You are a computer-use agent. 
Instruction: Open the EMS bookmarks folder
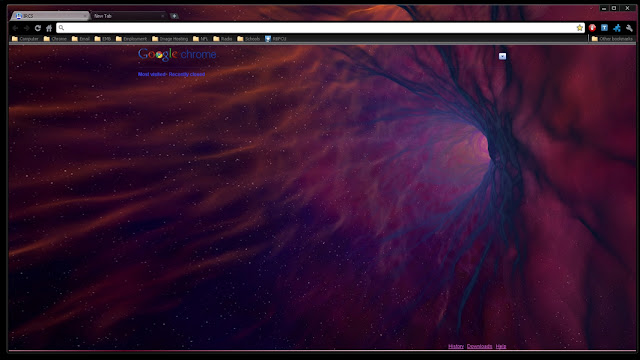pos(103,39)
